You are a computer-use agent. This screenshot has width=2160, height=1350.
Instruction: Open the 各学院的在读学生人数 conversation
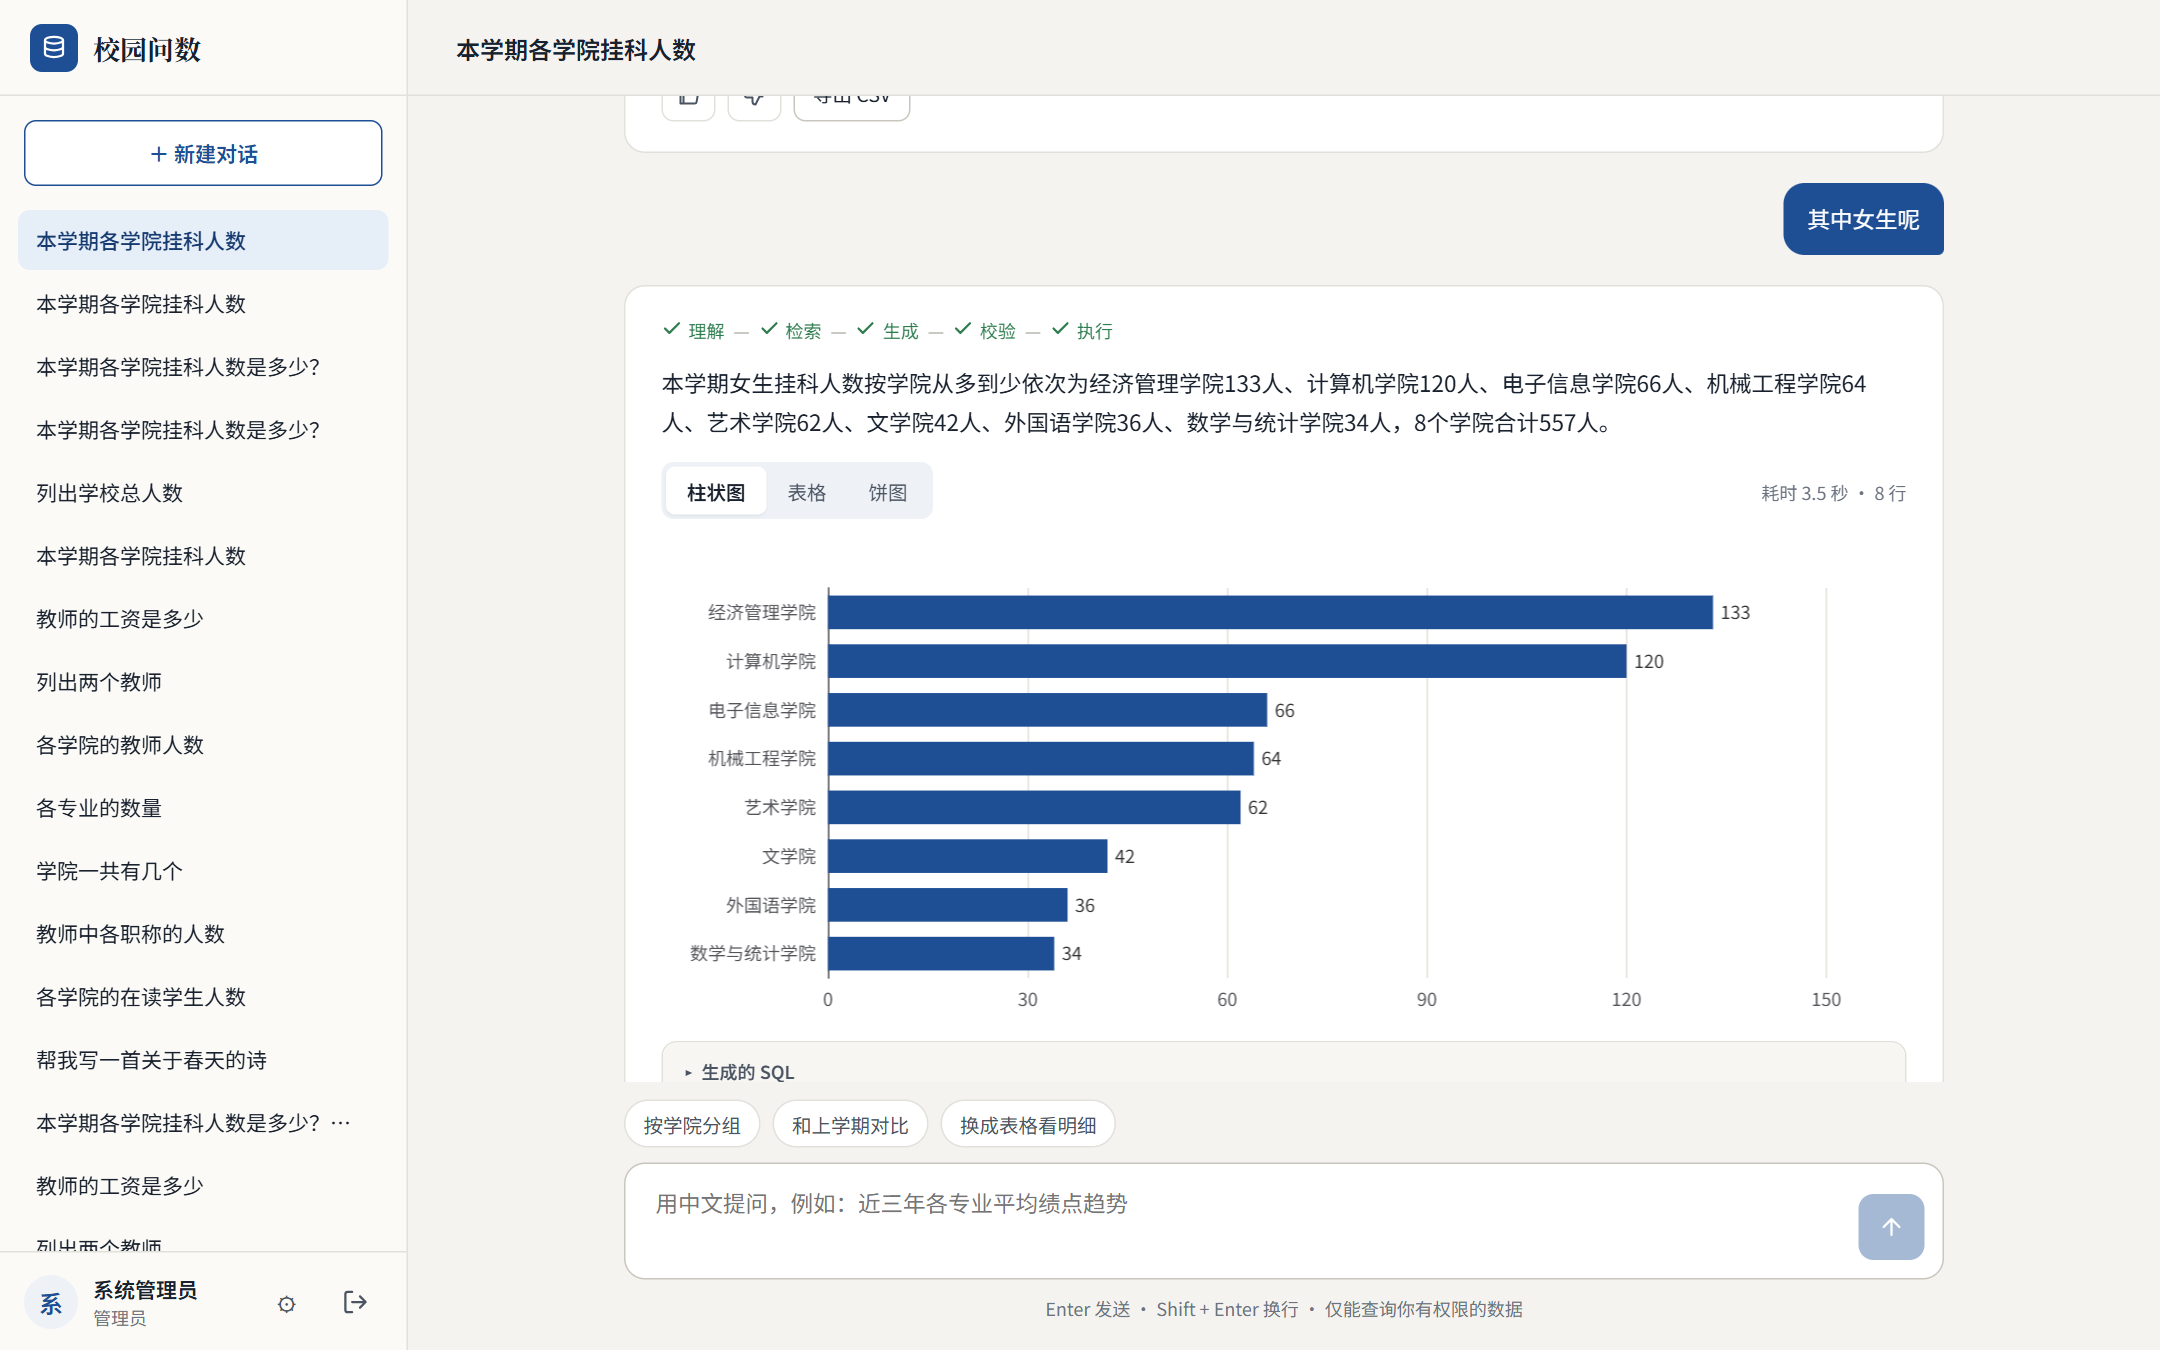pos(203,996)
